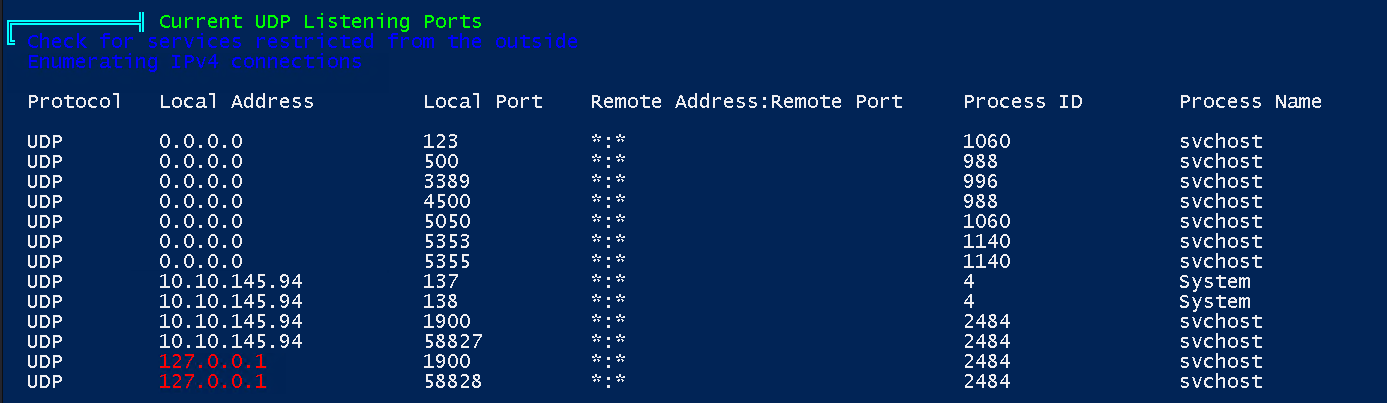Click local port 123 in the list
The width and height of the screenshot is (1387, 403).
pyautogui.click(x=441, y=141)
